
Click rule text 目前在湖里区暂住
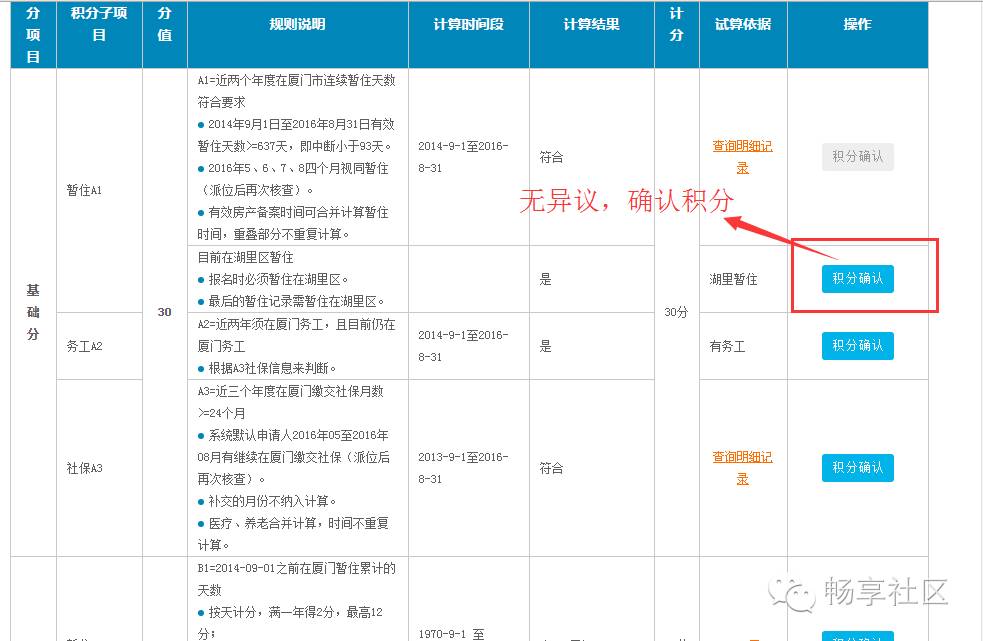pyautogui.click(x=245, y=257)
